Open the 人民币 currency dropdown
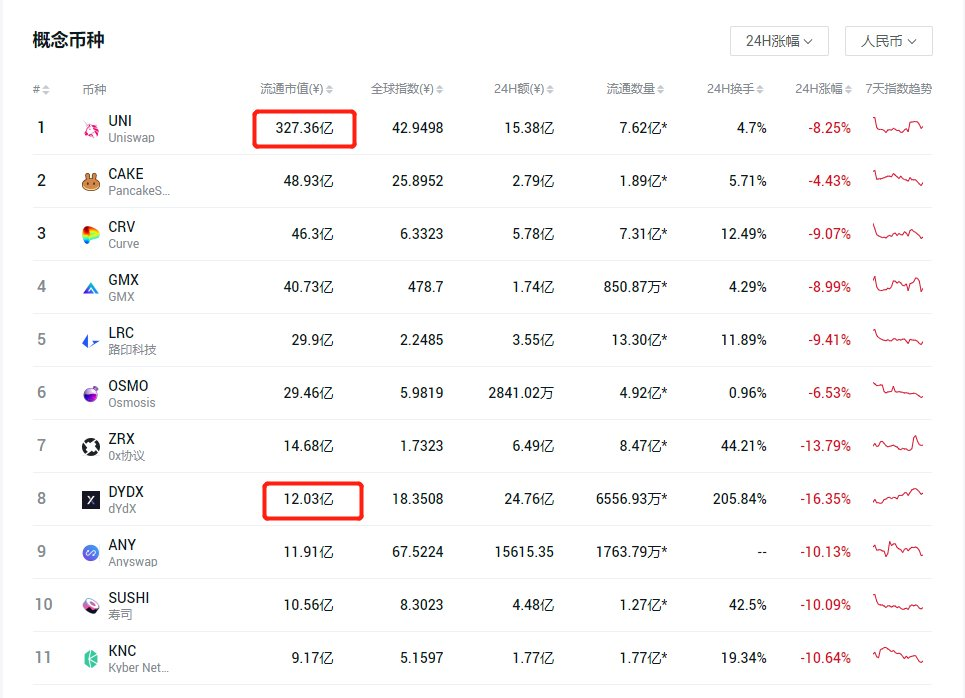The image size is (965, 698). [x=889, y=41]
